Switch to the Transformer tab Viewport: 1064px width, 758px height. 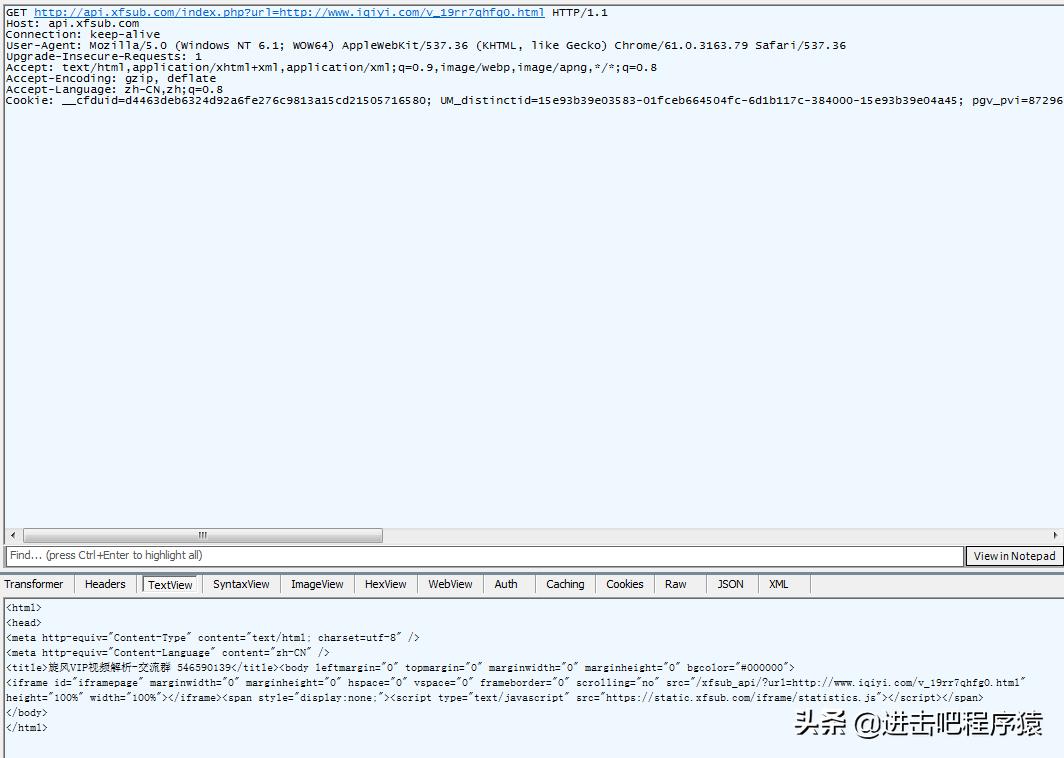tap(34, 584)
